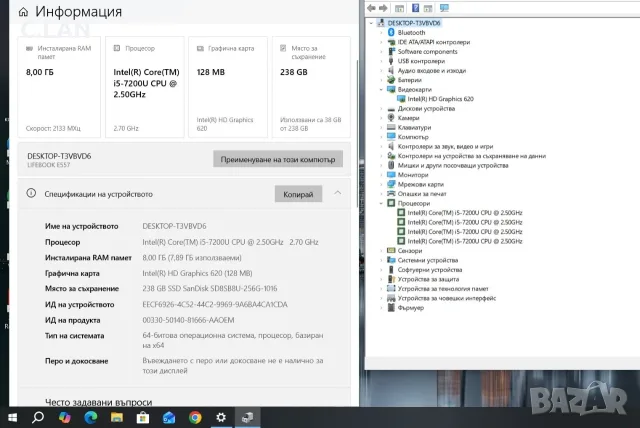Viewport: 640px width, 428px height.
Task: Select the Фърмуер category
Action: point(411,308)
